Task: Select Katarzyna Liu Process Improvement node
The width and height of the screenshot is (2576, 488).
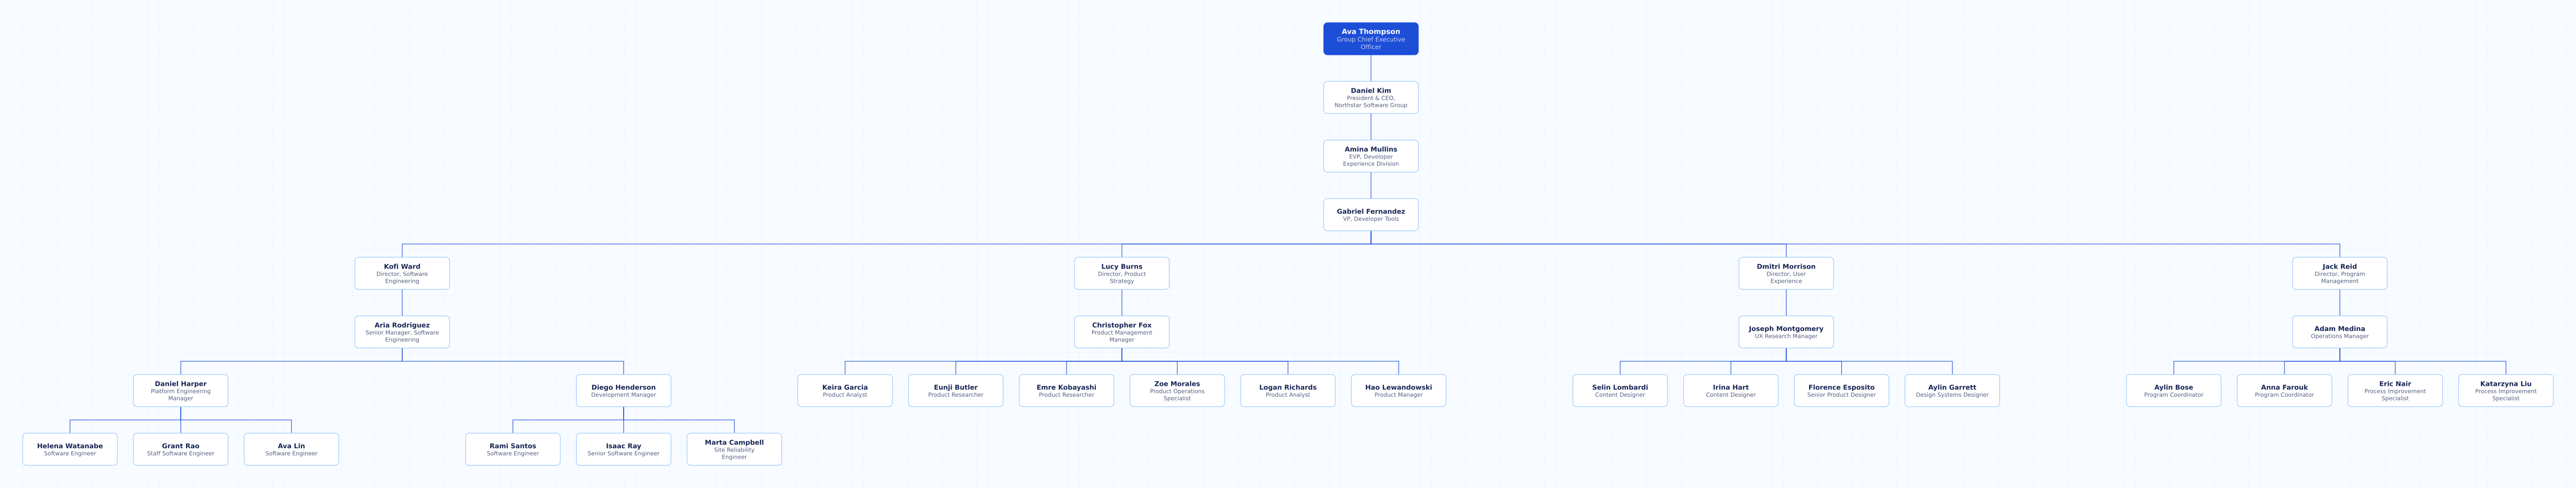Action: (2505, 390)
